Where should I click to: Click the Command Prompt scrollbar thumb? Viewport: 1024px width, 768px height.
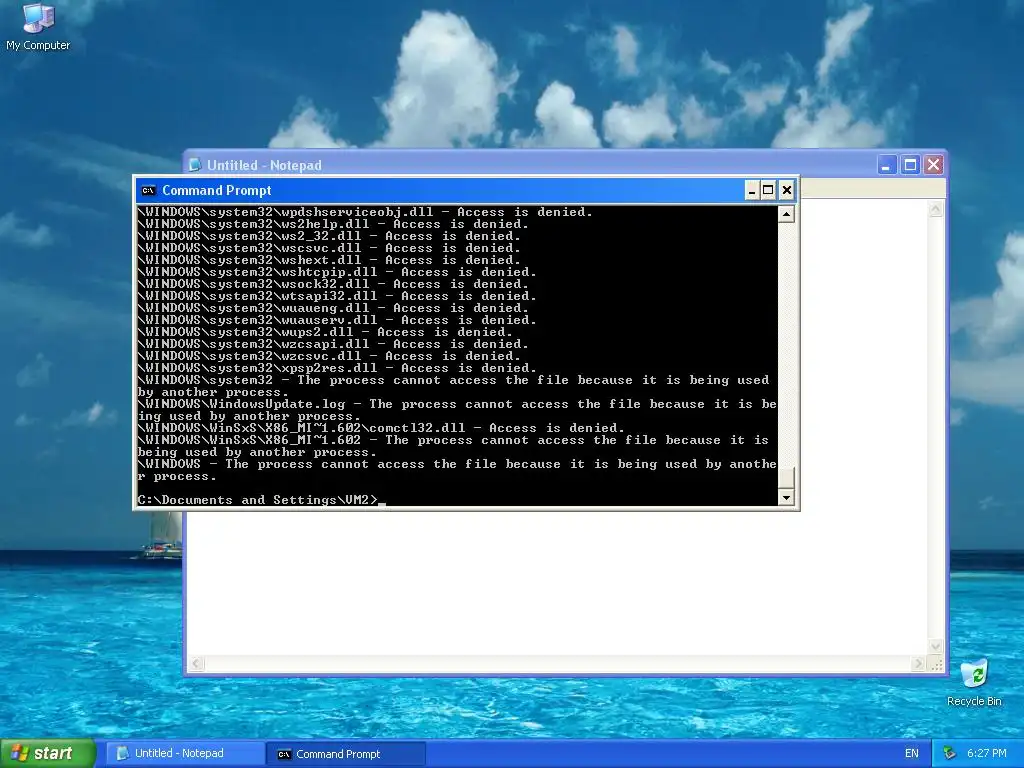pyautogui.click(x=786, y=478)
